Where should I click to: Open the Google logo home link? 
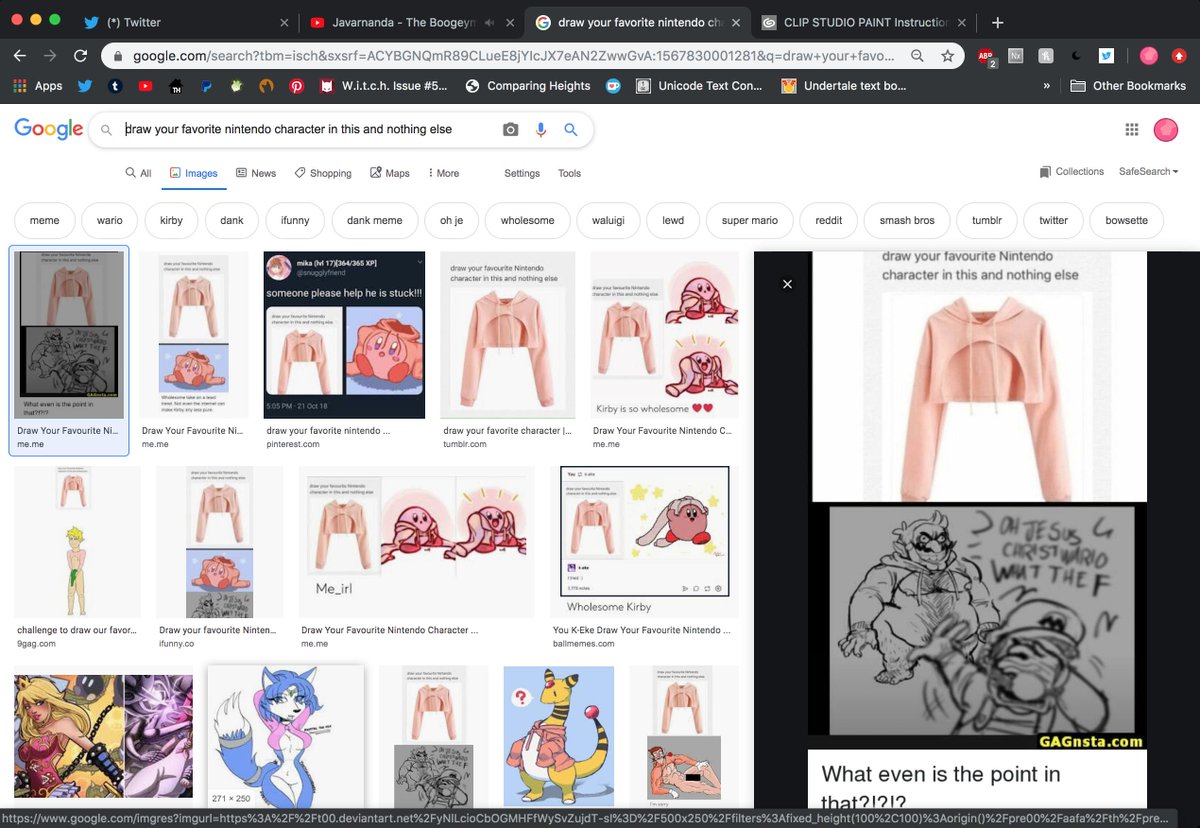(x=49, y=129)
